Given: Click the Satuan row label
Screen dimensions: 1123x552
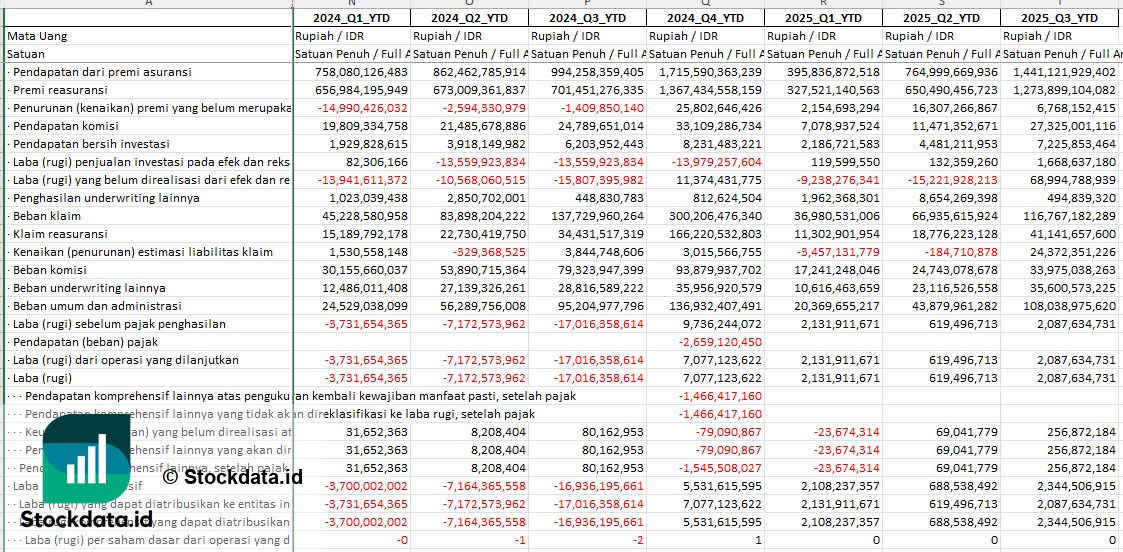Looking at the screenshot, I should [26, 54].
